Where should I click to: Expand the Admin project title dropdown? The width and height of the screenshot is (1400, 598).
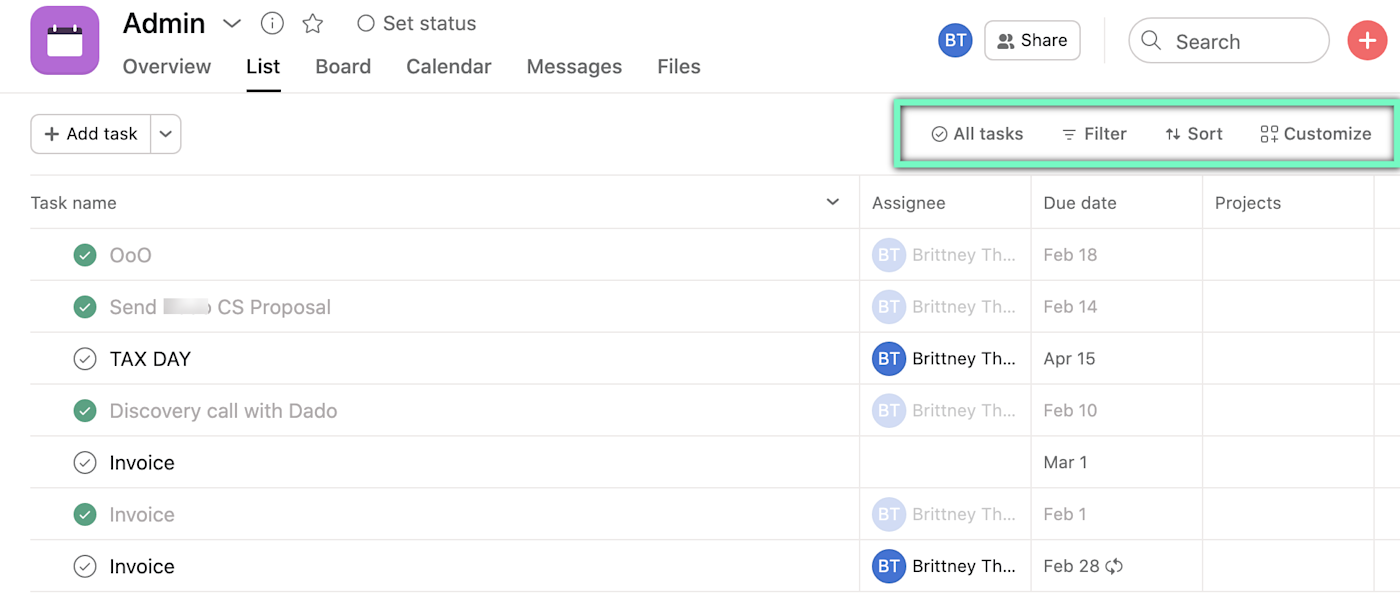pos(232,23)
